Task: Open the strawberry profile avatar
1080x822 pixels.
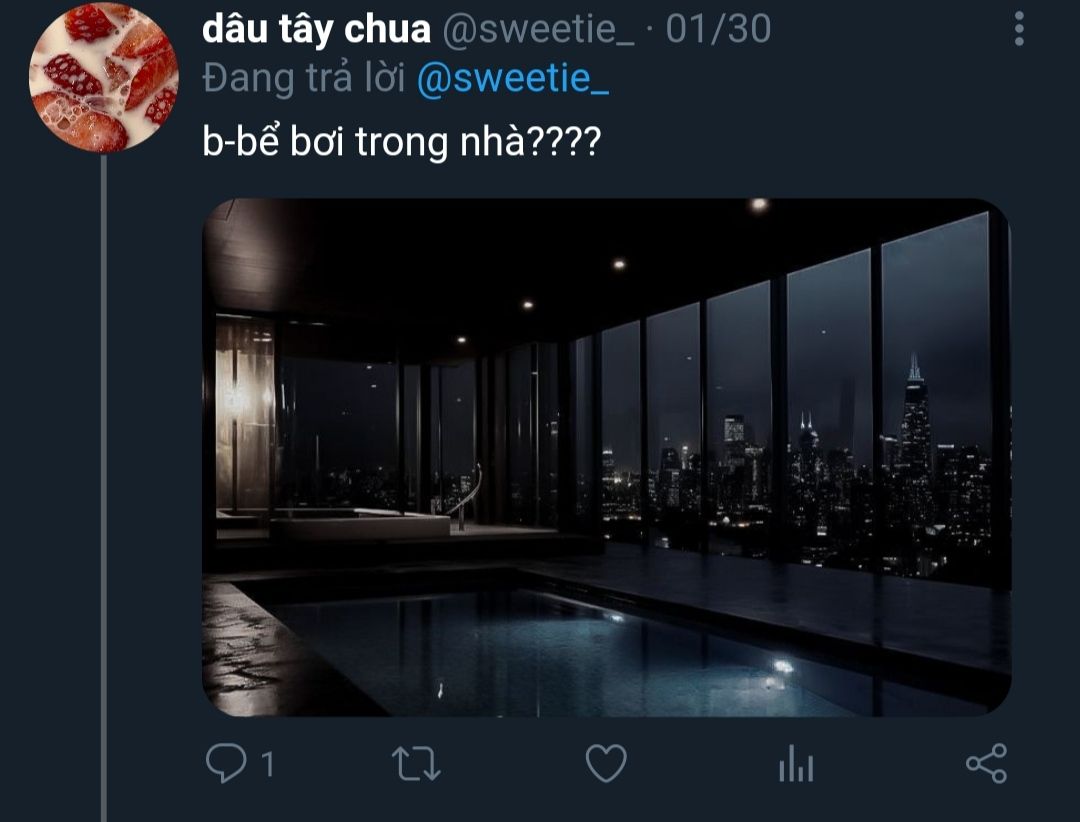Action: coord(104,77)
